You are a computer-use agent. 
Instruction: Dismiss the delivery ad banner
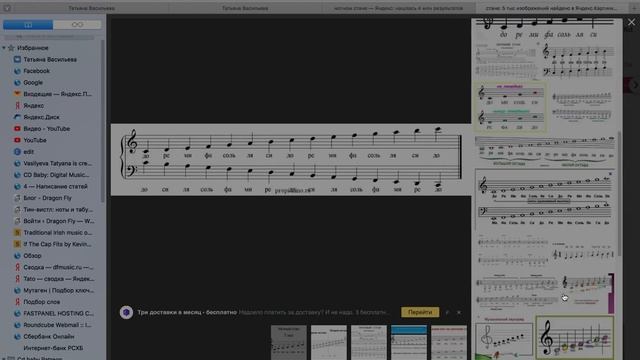pyautogui.click(x=459, y=312)
